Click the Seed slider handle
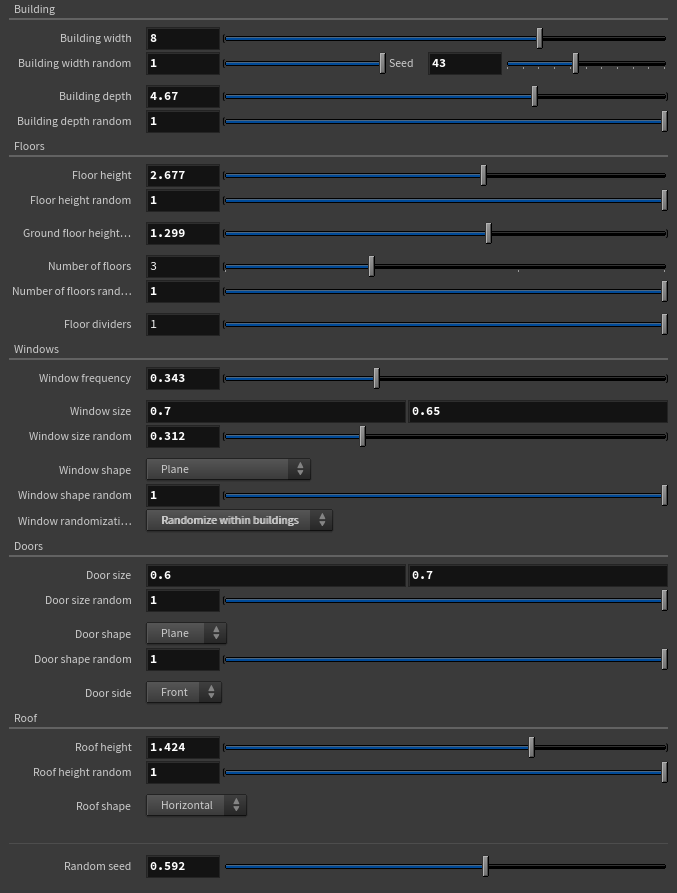 pos(575,63)
